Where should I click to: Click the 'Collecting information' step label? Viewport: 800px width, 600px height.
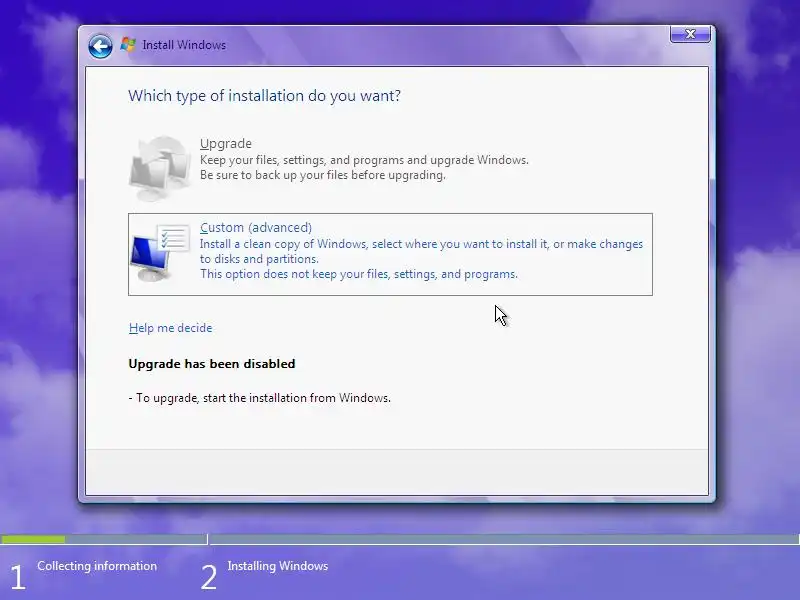coord(97,566)
